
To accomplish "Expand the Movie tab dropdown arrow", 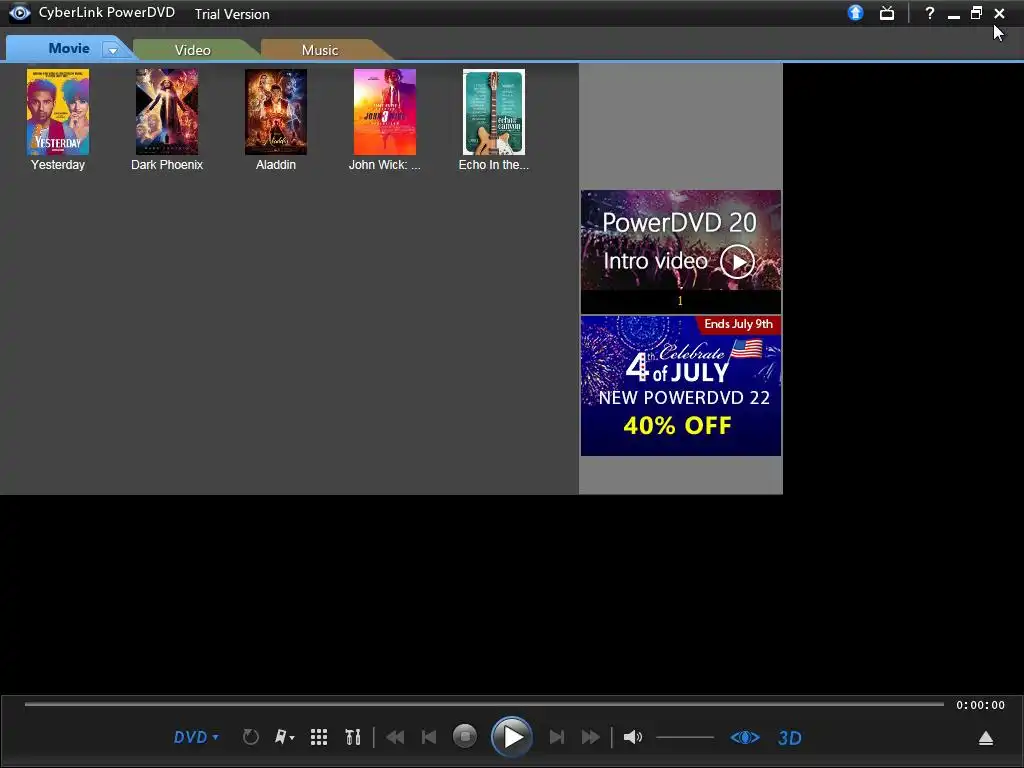I will (112, 50).
